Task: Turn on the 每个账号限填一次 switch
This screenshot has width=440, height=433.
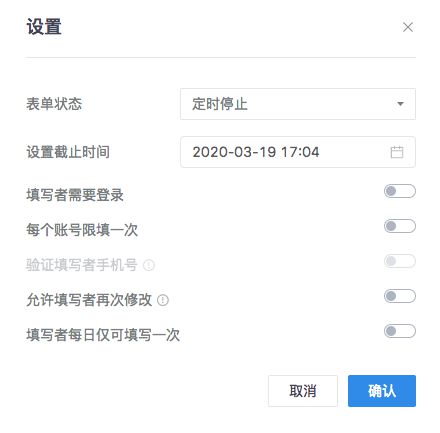Action: 400,226
